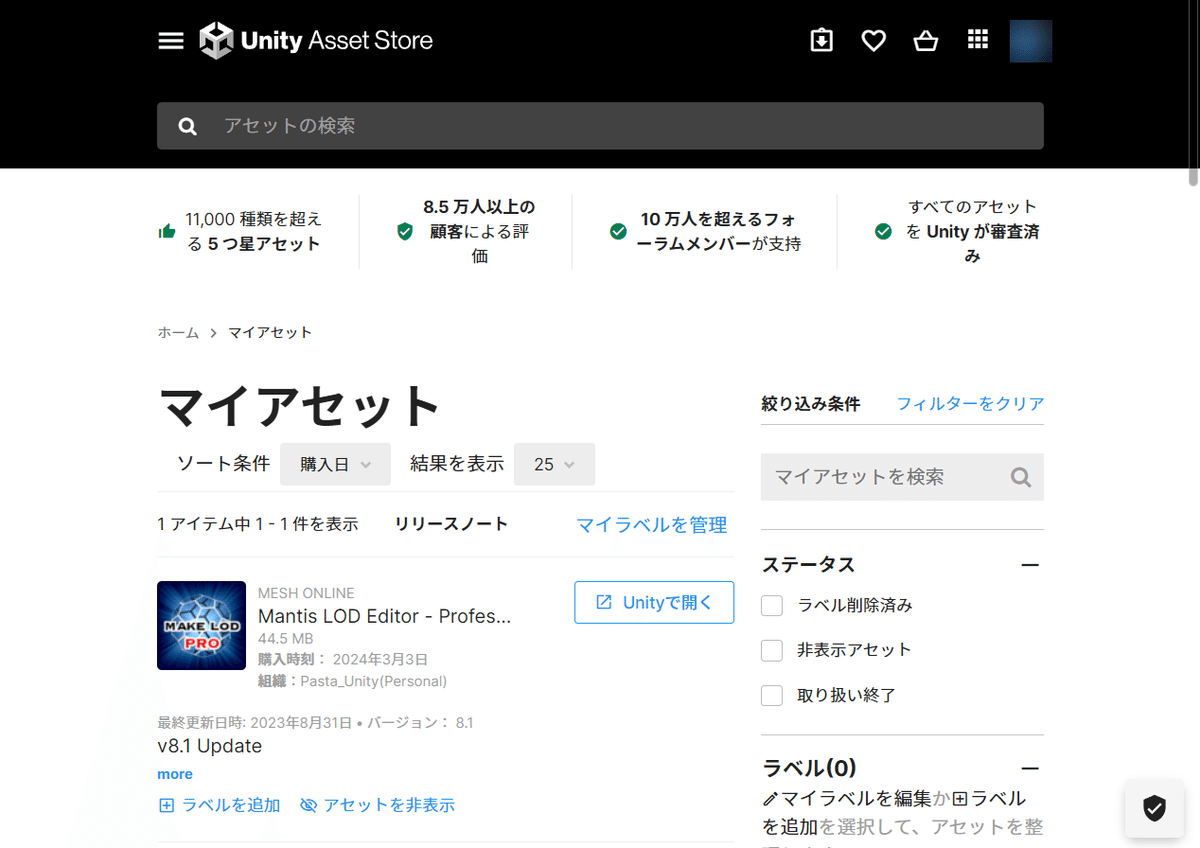Open your wishlist via the heart icon
This screenshot has height=848, width=1200.
pos(873,40)
